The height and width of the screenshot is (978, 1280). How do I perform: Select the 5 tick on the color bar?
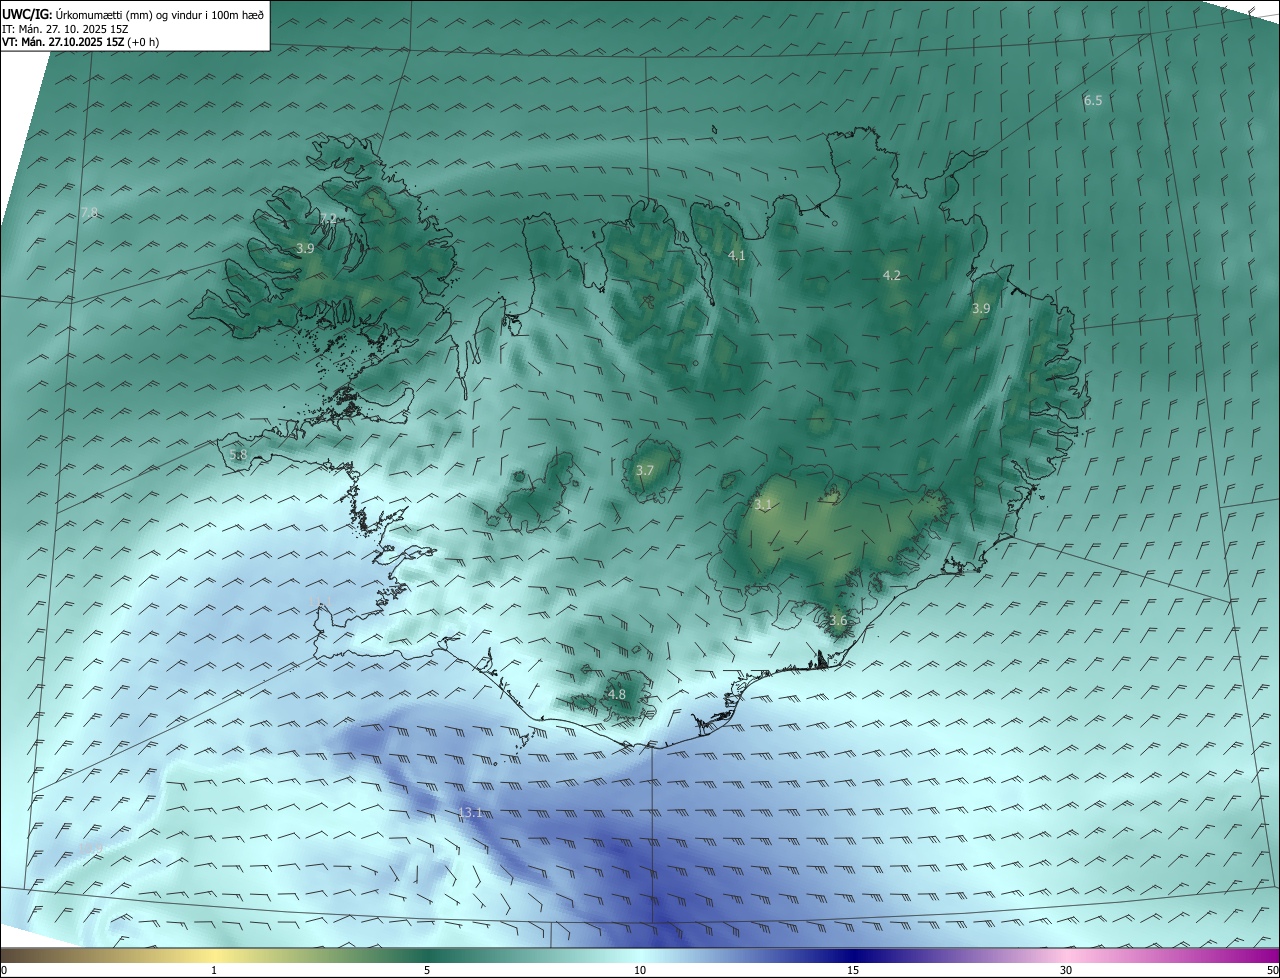pyautogui.click(x=427, y=970)
